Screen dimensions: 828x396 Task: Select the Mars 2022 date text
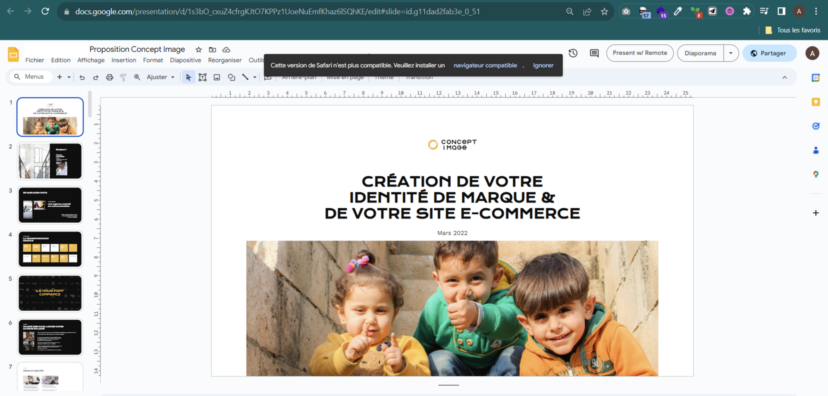pos(452,233)
